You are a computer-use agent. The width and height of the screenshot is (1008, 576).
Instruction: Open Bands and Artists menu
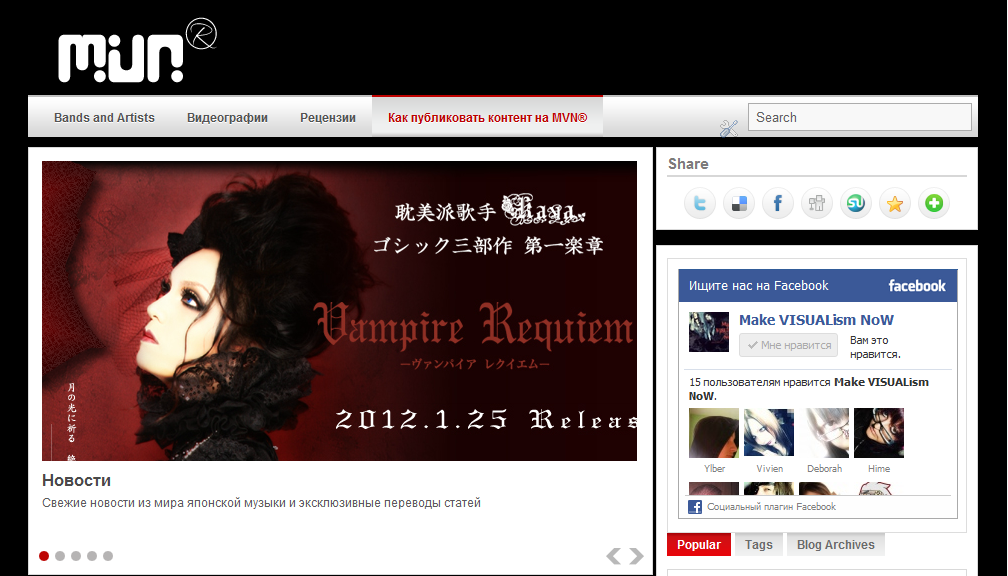pyautogui.click(x=104, y=118)
